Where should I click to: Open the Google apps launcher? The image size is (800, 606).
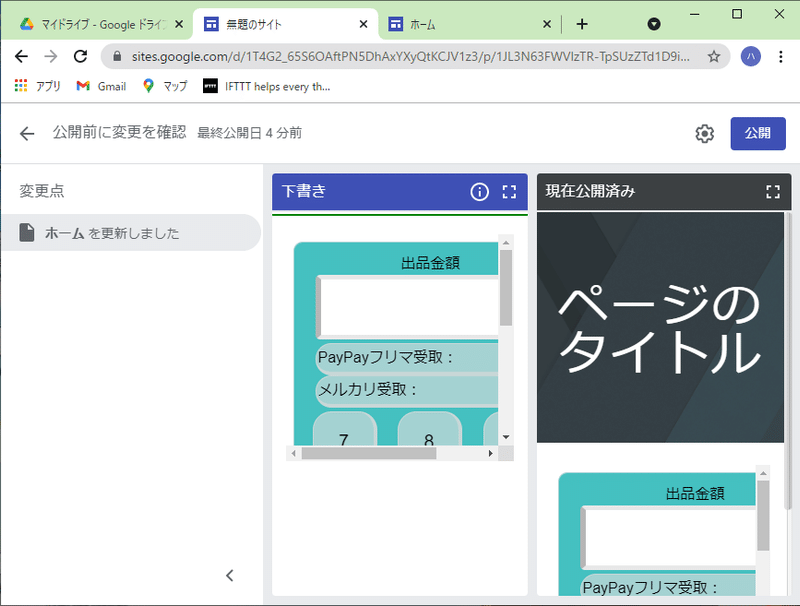[x=20, y=86]
